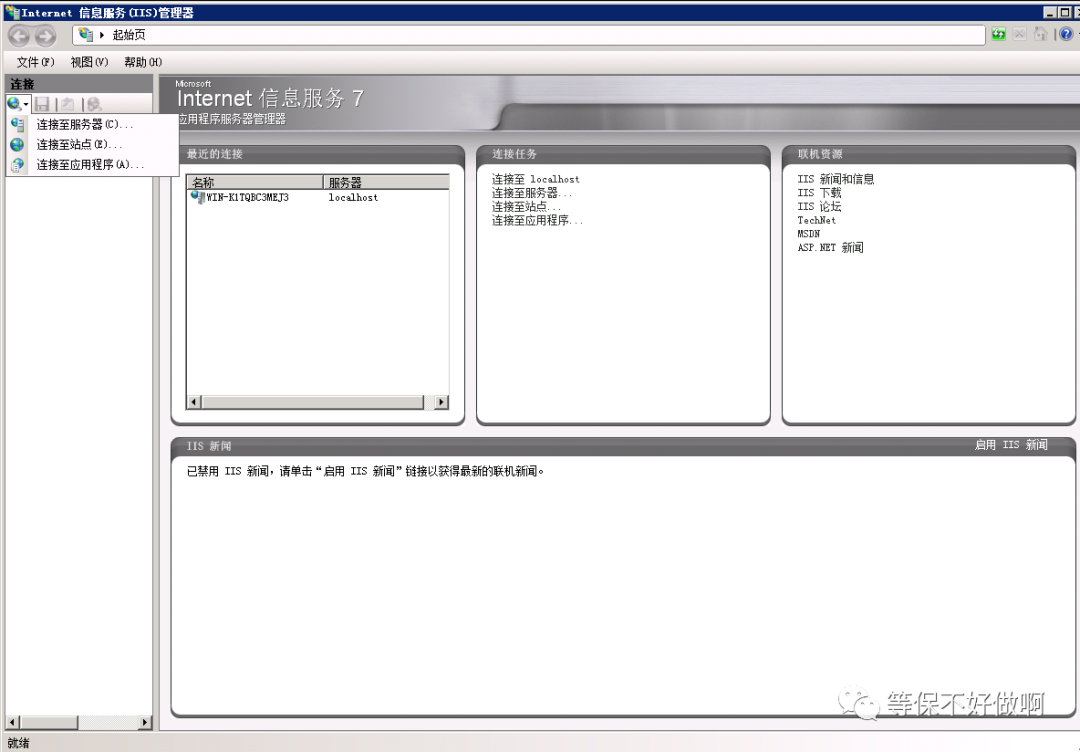1080x752 pixels.
Task: Click the delete connection icon in Connections toolbar
Action: click(x=94, y=104)
